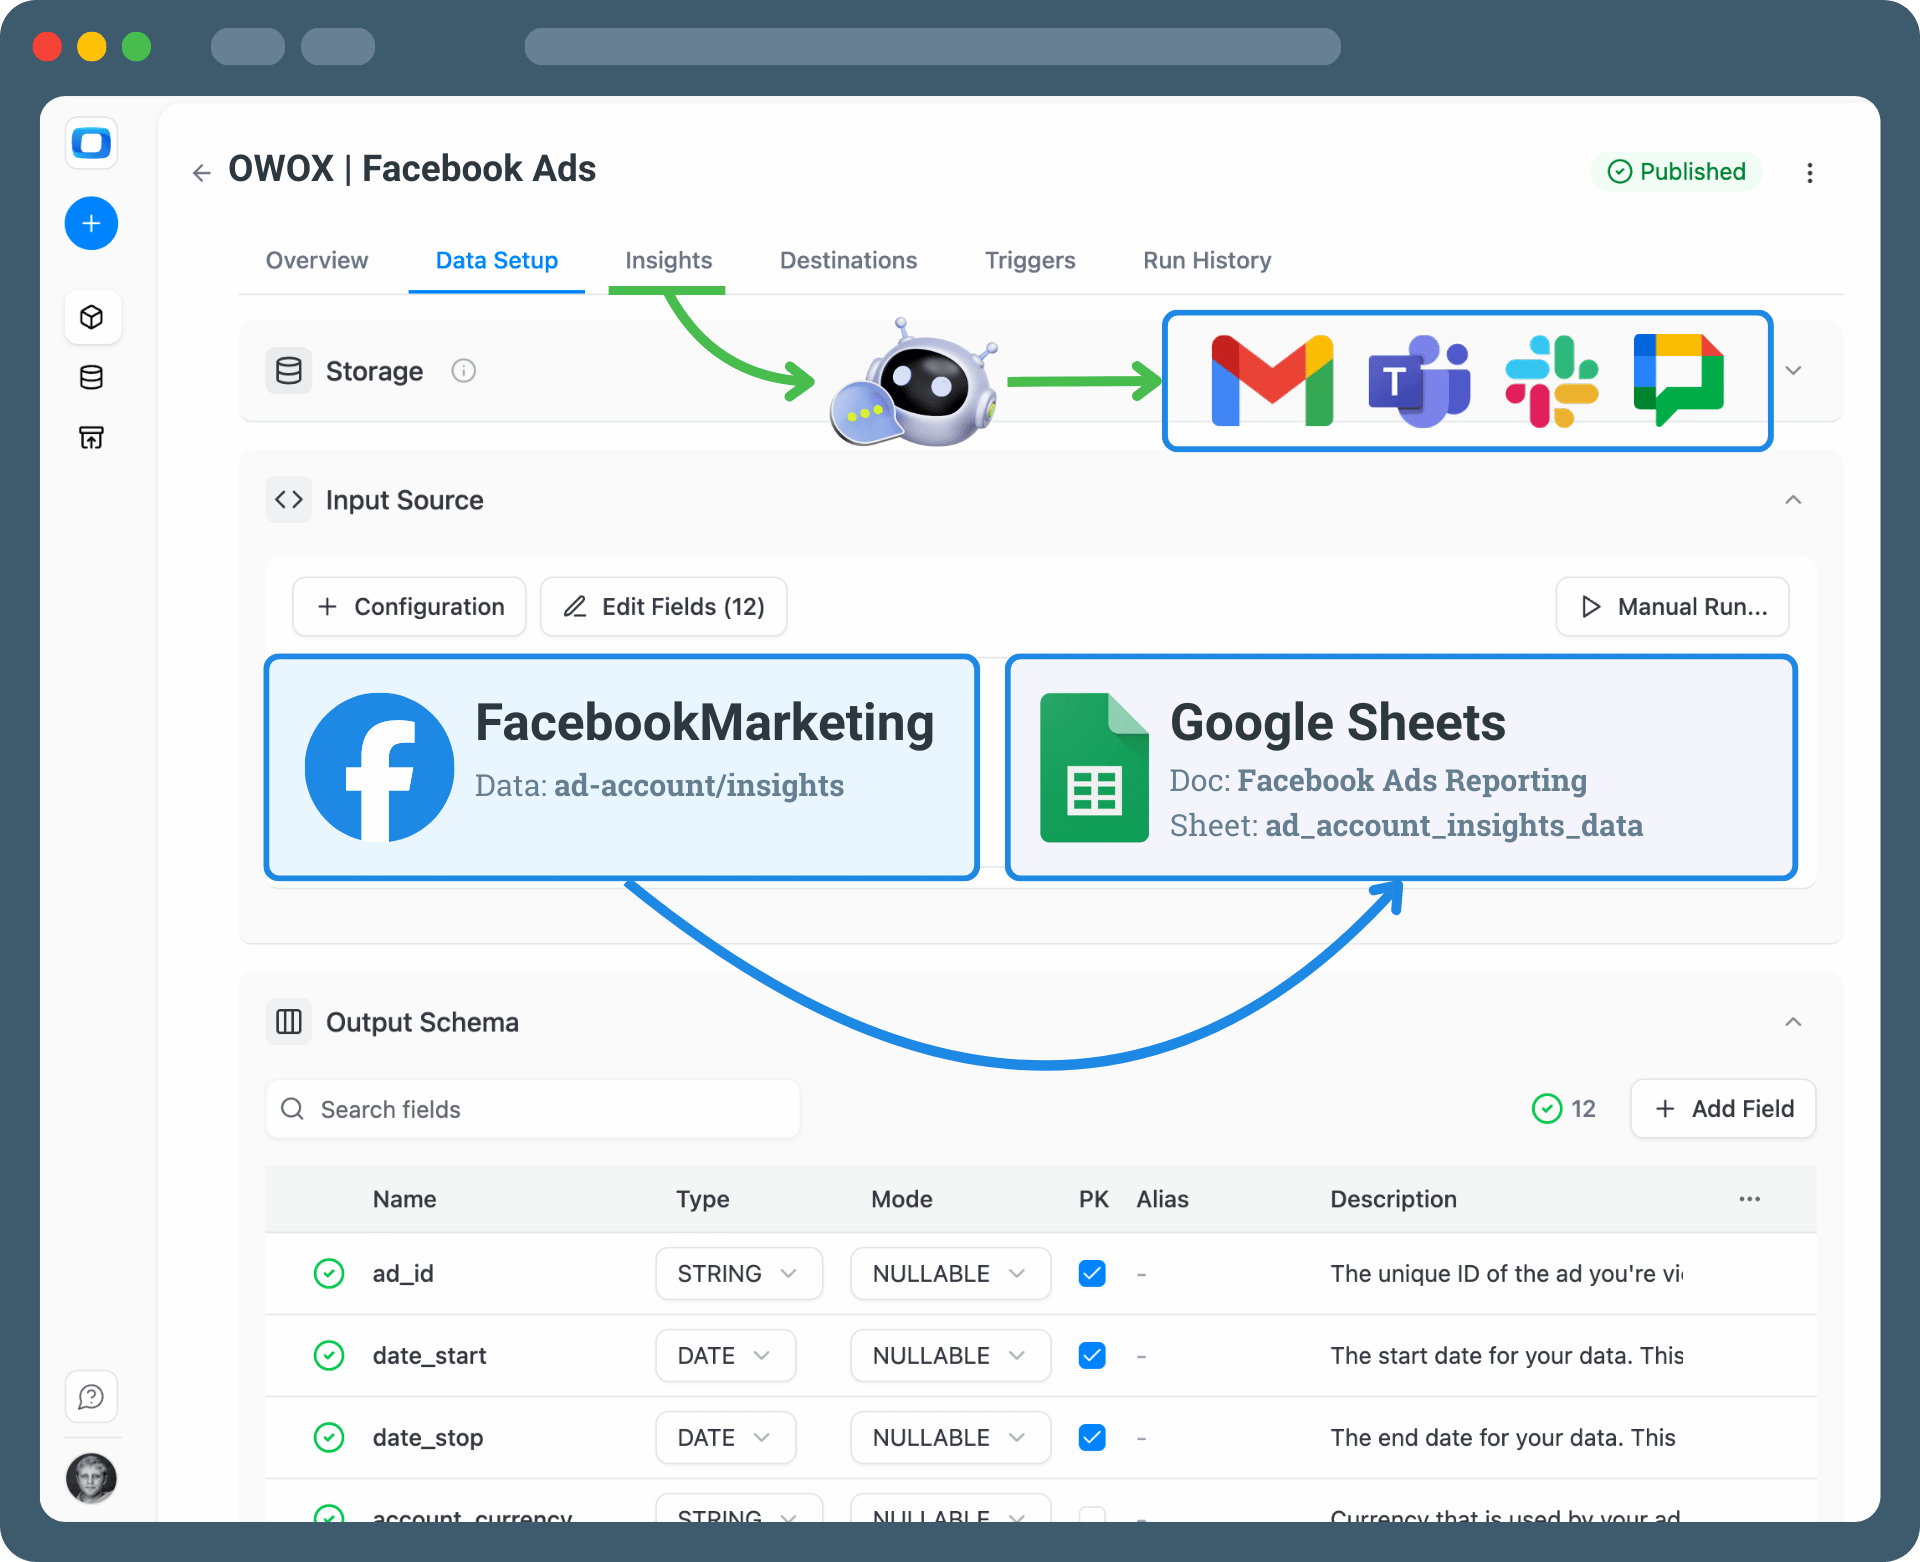Disable the PK checkbox for date_stop
Viewport: 1920px width, 1562px height.
(1092, 1437)
